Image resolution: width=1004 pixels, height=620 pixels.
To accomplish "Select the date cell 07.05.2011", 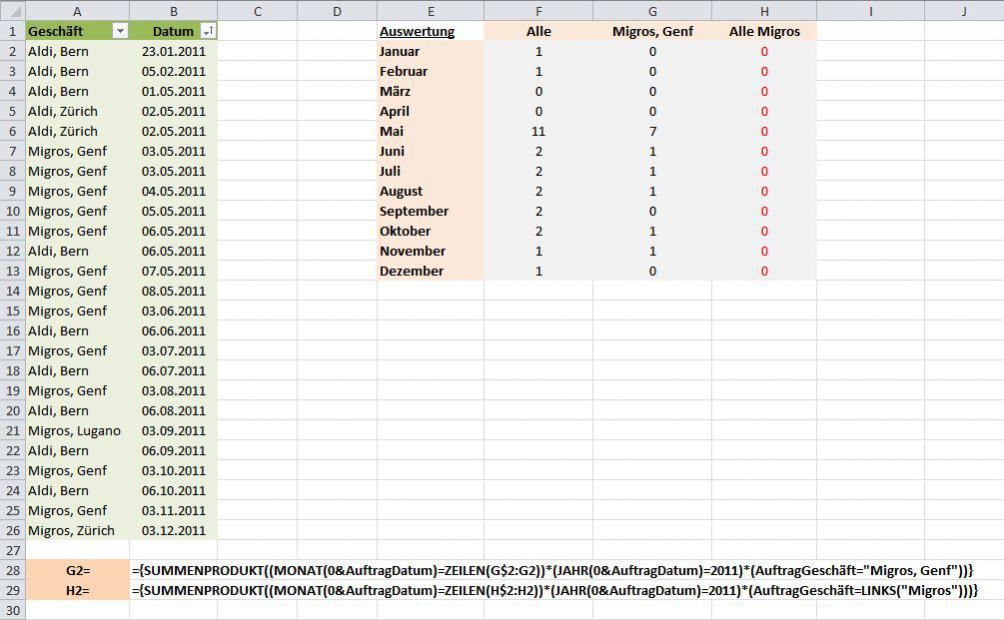I will click(x=174, y=271).
